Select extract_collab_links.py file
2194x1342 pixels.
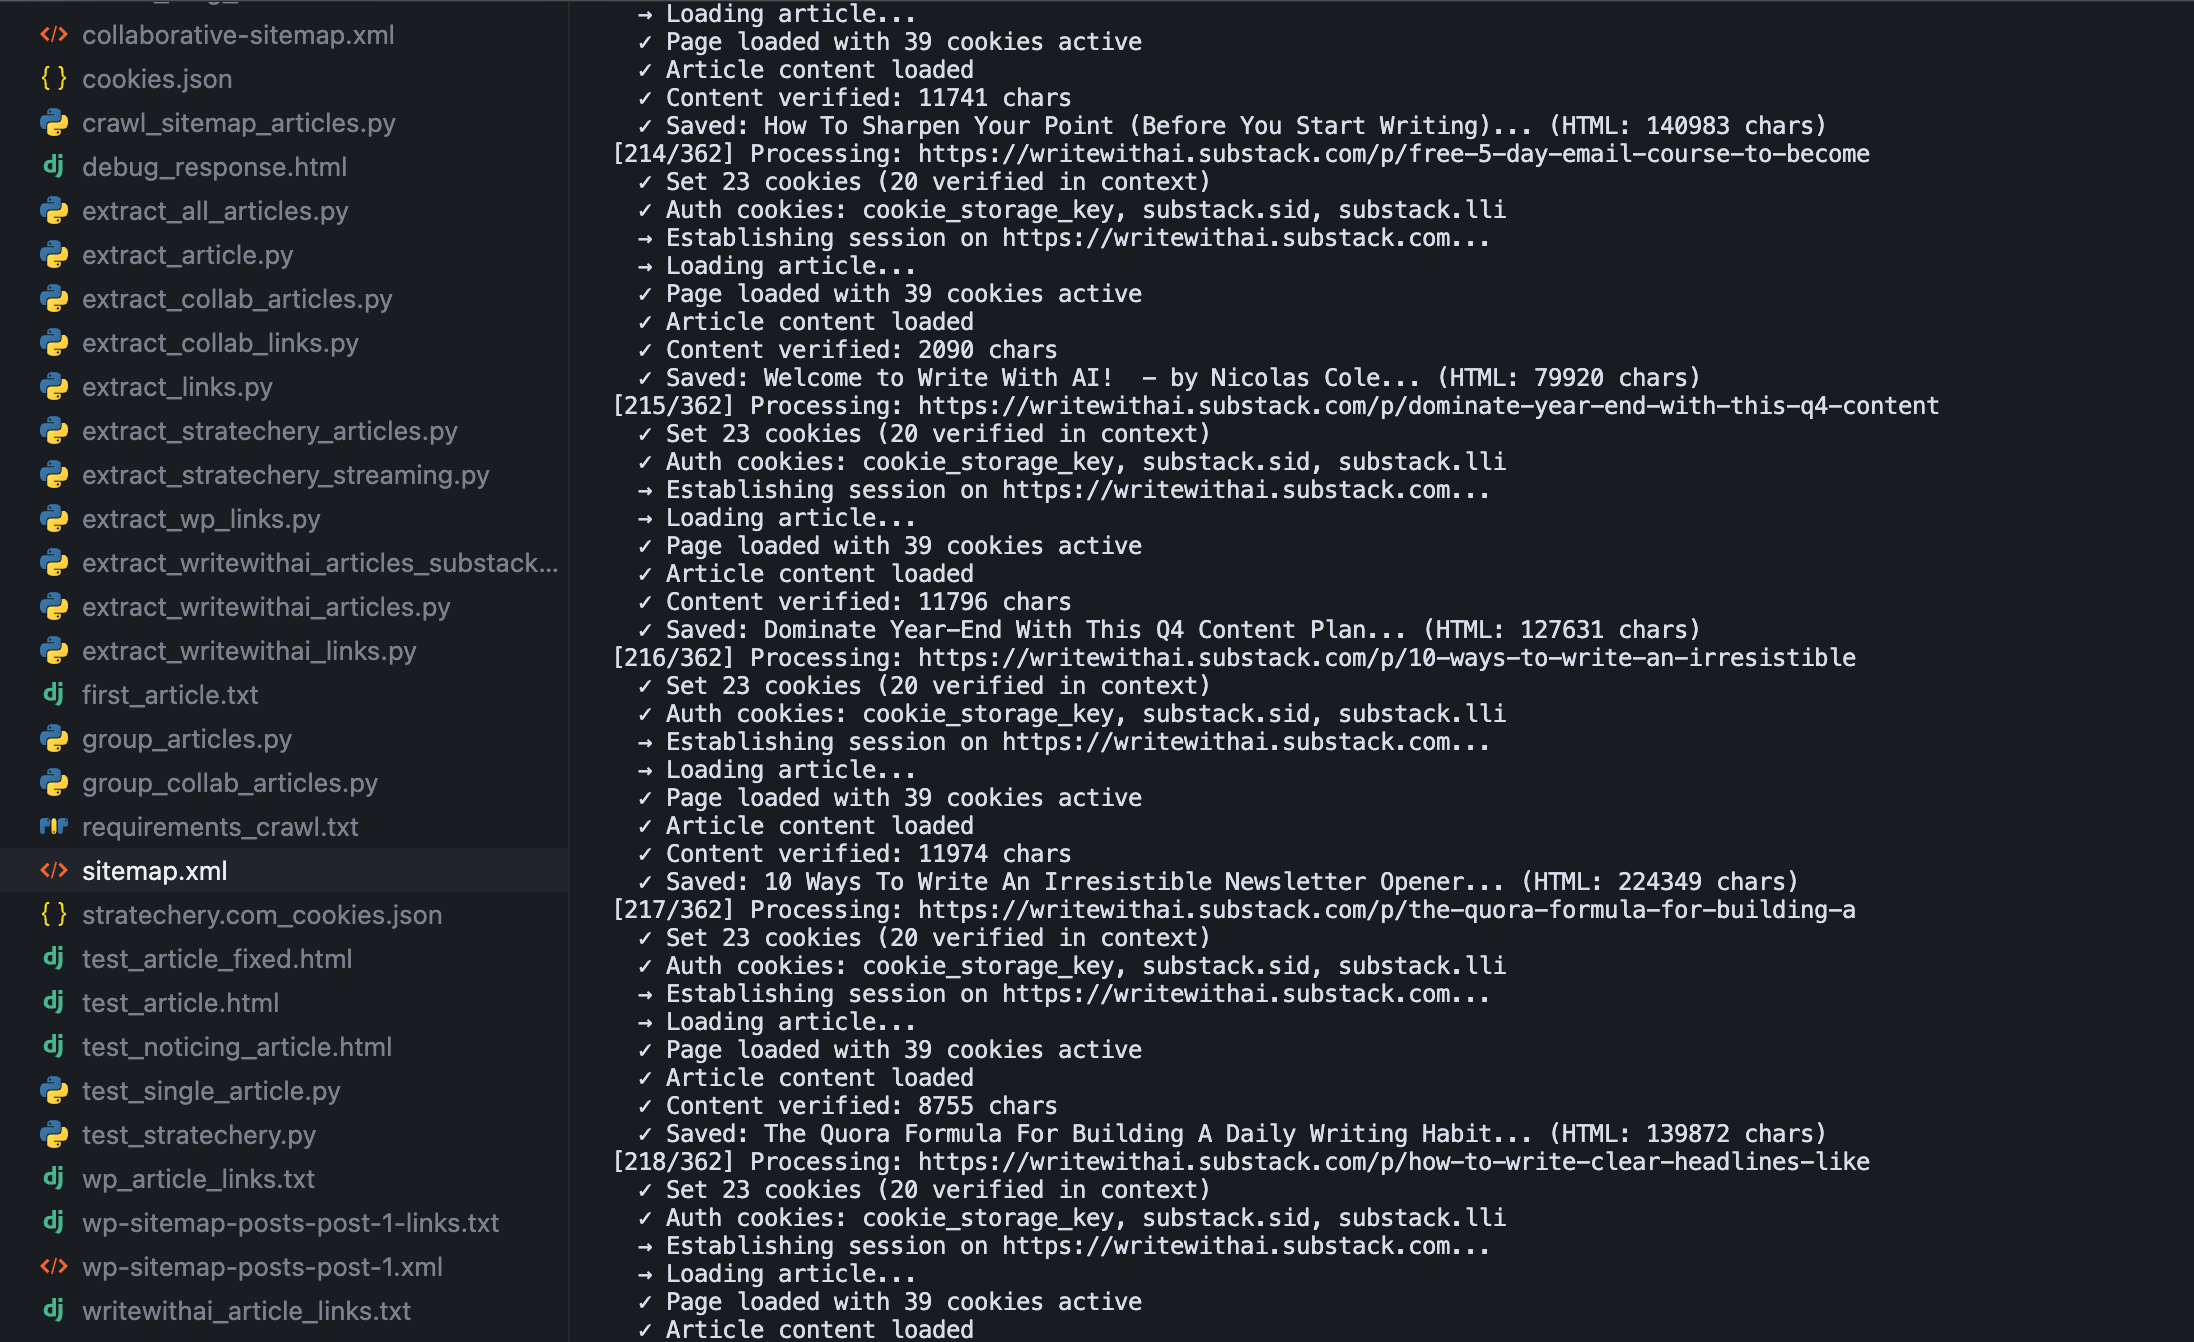220,343
